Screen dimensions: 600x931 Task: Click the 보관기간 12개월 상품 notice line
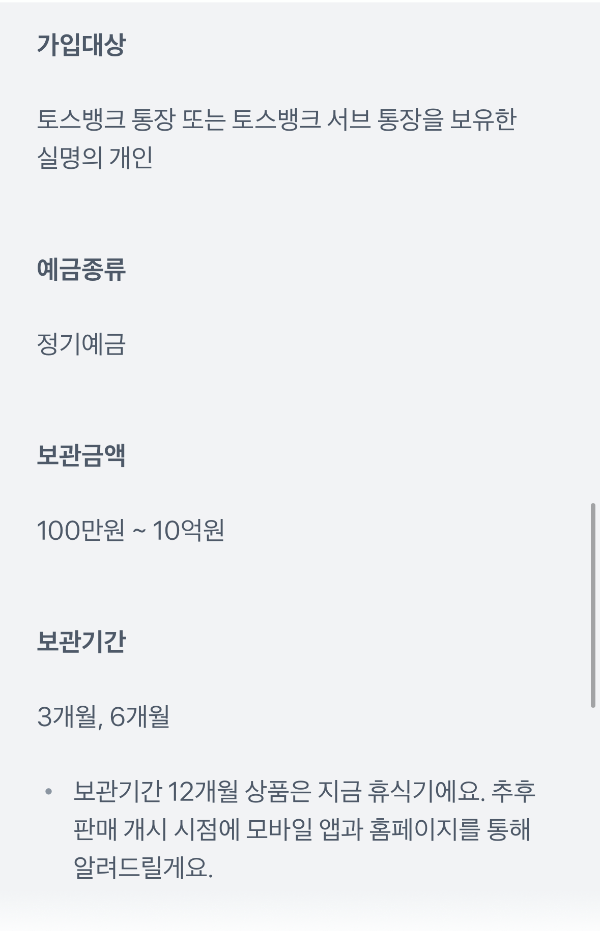point(304,791)
